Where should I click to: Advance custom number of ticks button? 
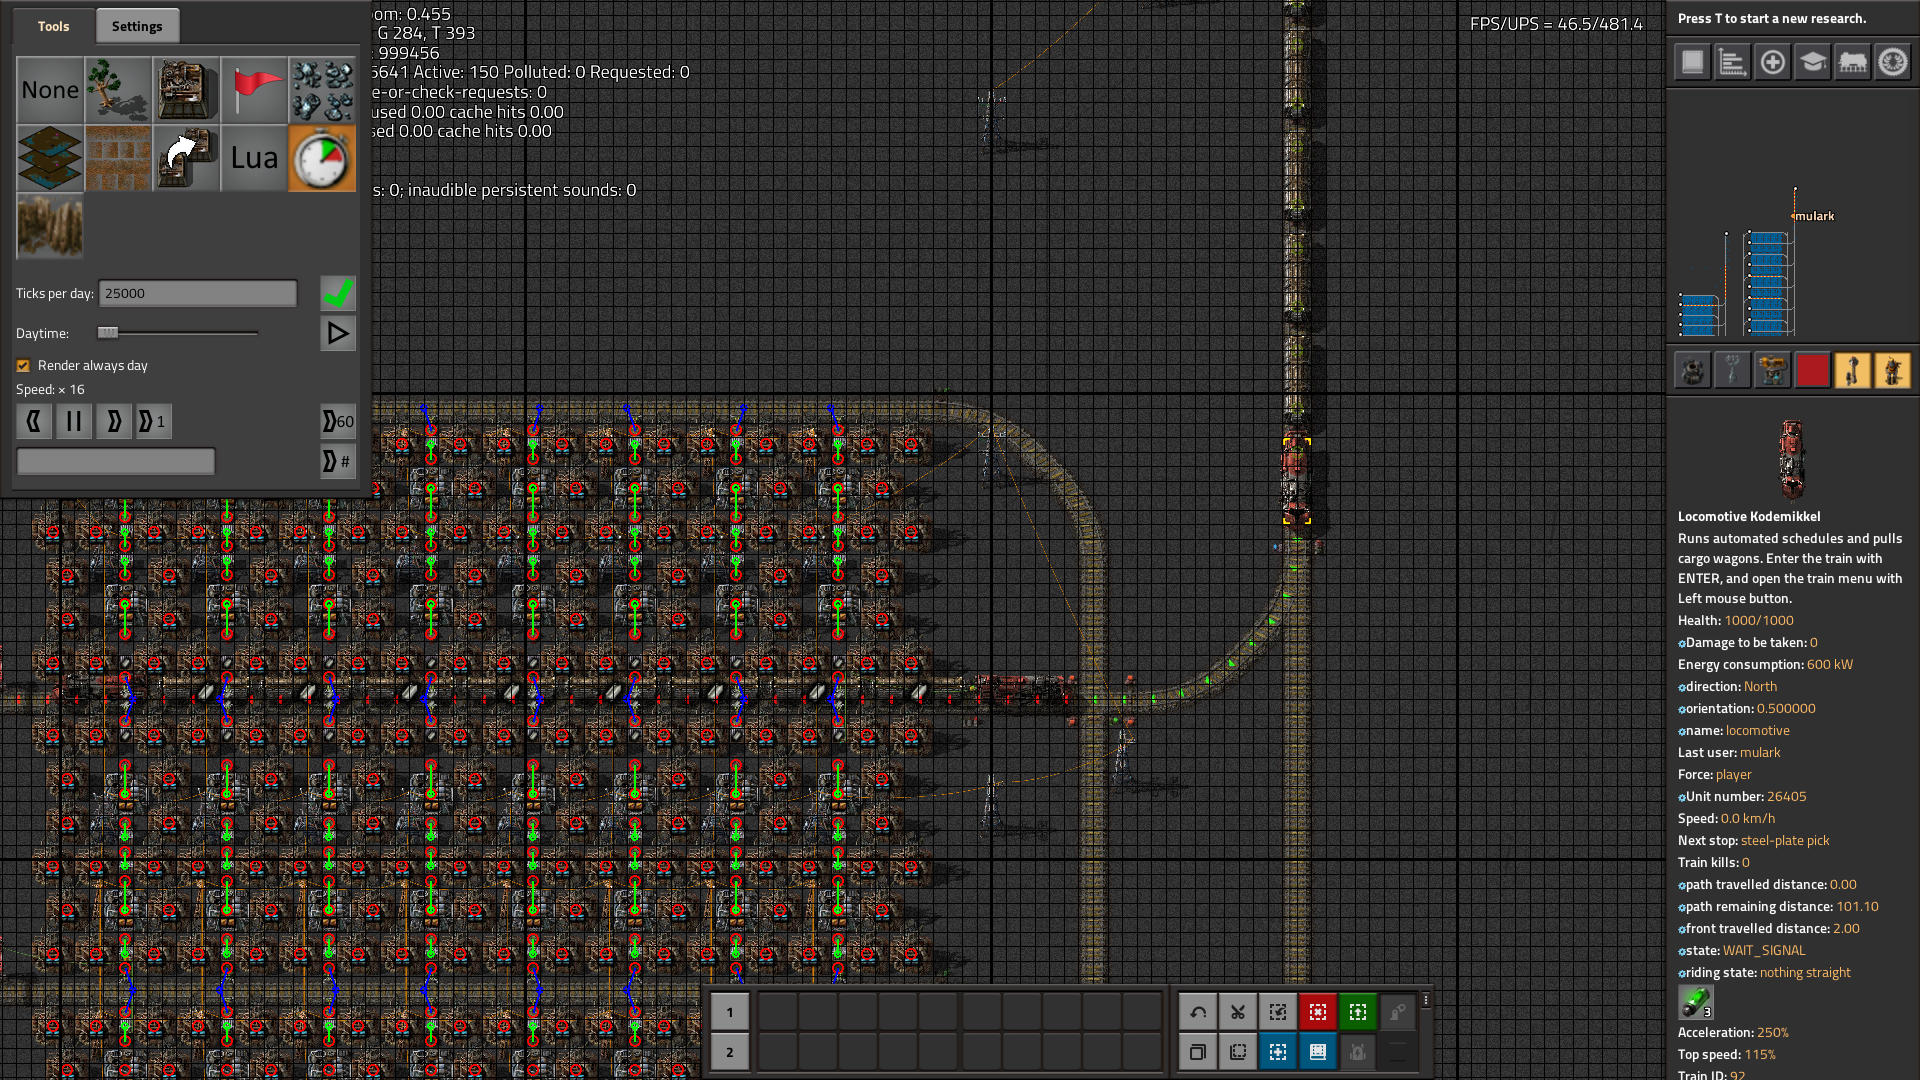click(x=338, y=461)
